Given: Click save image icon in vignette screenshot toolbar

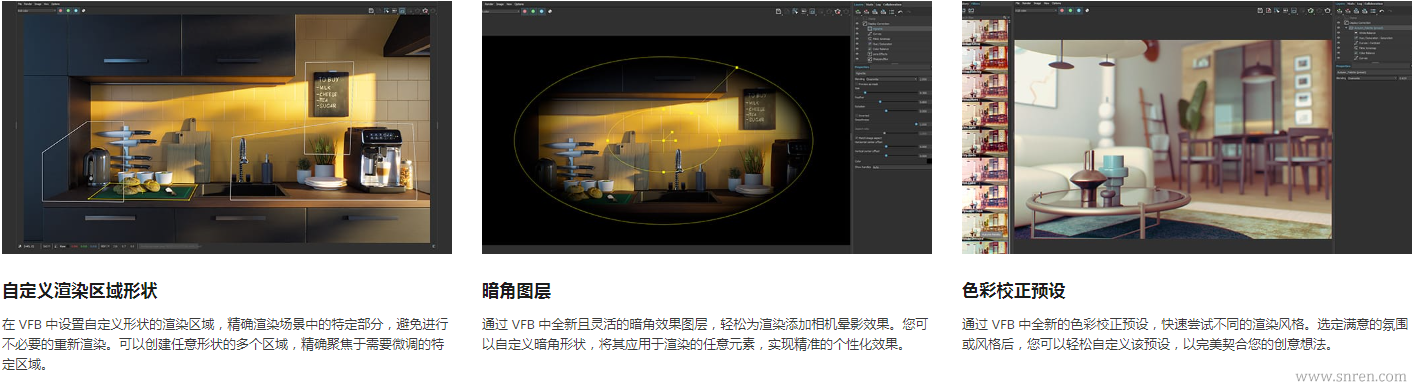Looking at the screenshot, I should [x=778, y=12].
